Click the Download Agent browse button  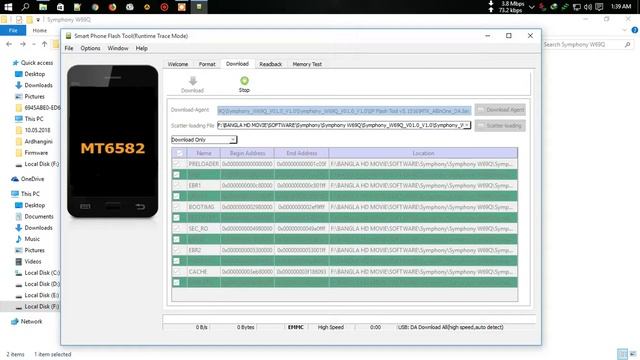[500, 110]
